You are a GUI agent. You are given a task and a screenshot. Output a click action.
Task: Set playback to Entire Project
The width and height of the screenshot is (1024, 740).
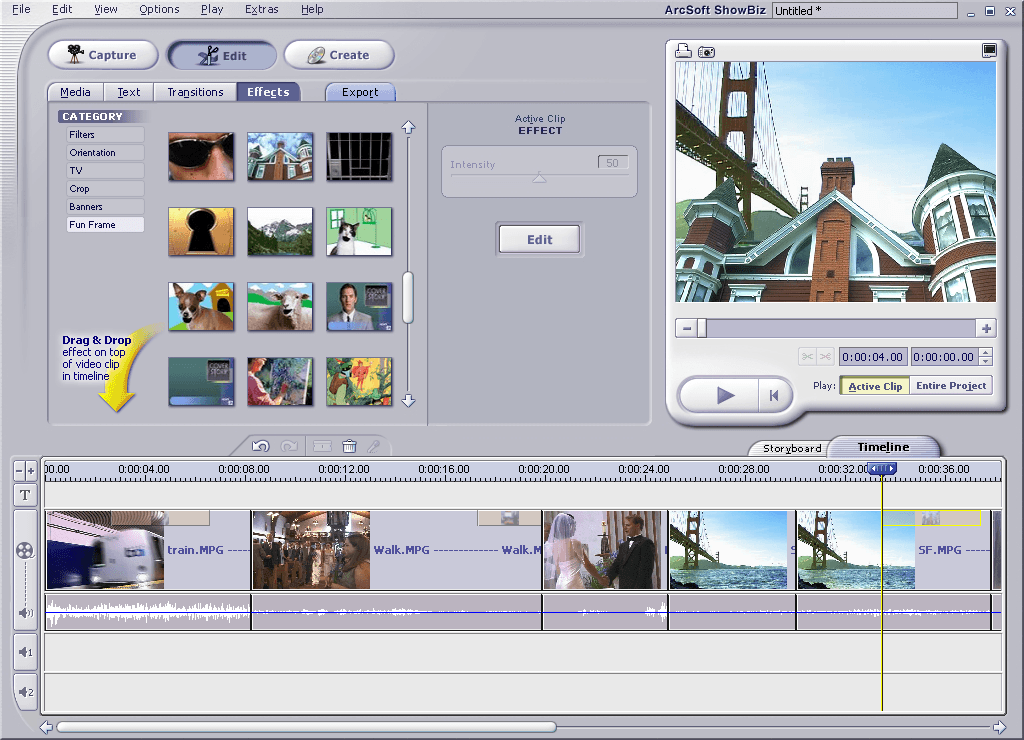coord(951,386)
